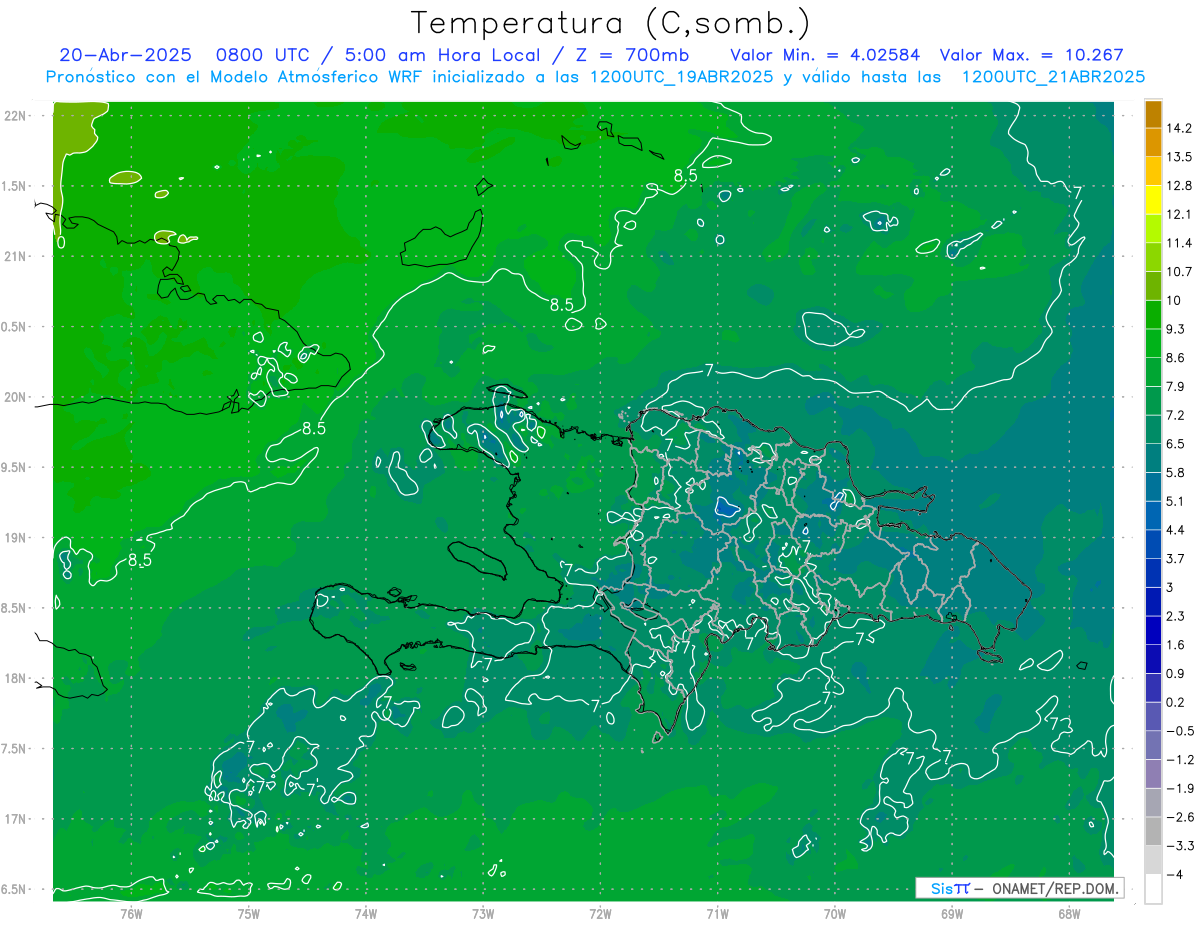Click the "76W" longitude axis label
This screenshot has height=927, width=1200.
click(x=131, y=914)
